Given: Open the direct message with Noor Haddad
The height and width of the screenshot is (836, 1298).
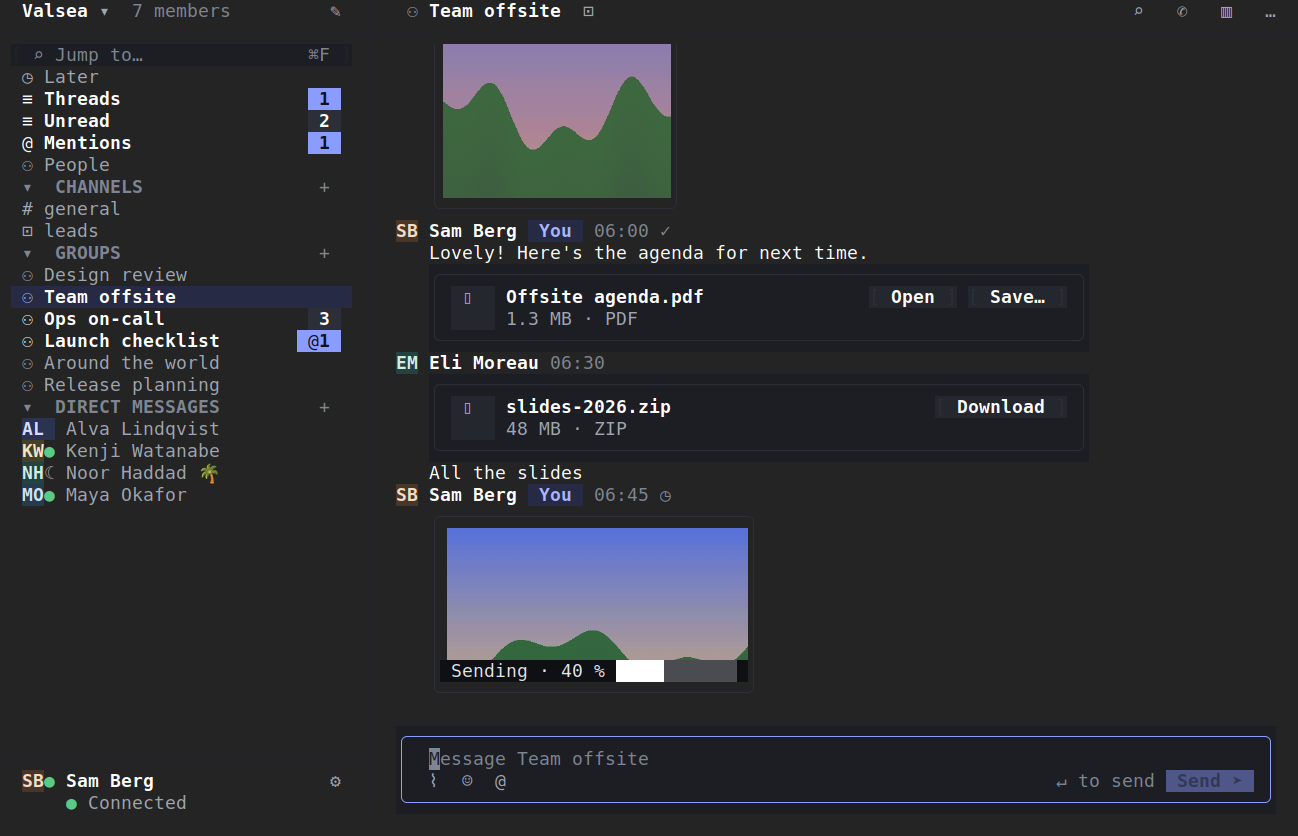Looking at the screenshot, I should click(x=181, y=473).
